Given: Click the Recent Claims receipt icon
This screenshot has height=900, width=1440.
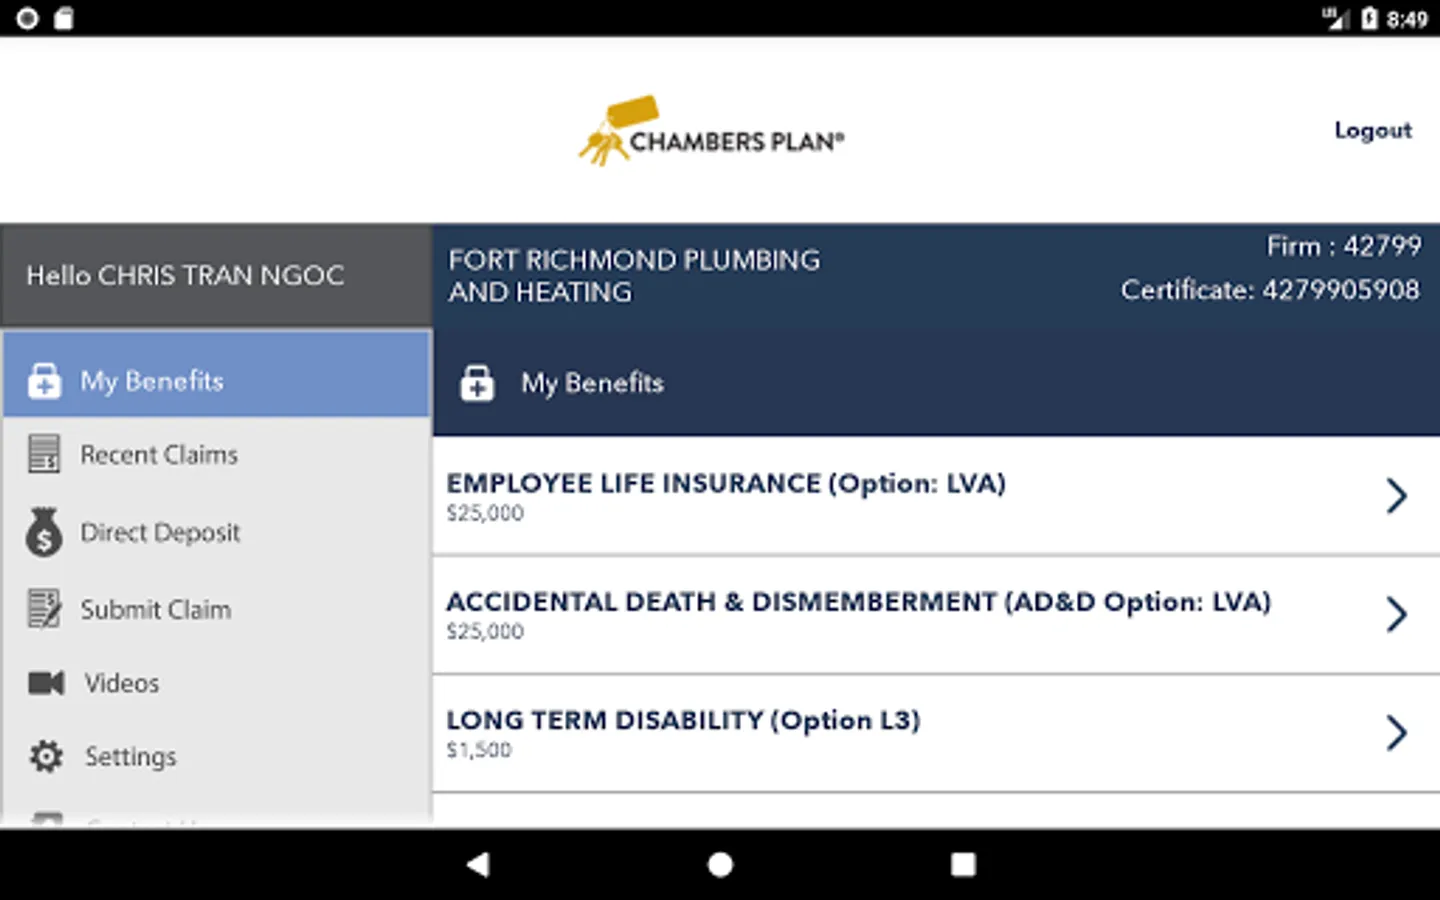Looking at the screenshot, I should (44, 454).
